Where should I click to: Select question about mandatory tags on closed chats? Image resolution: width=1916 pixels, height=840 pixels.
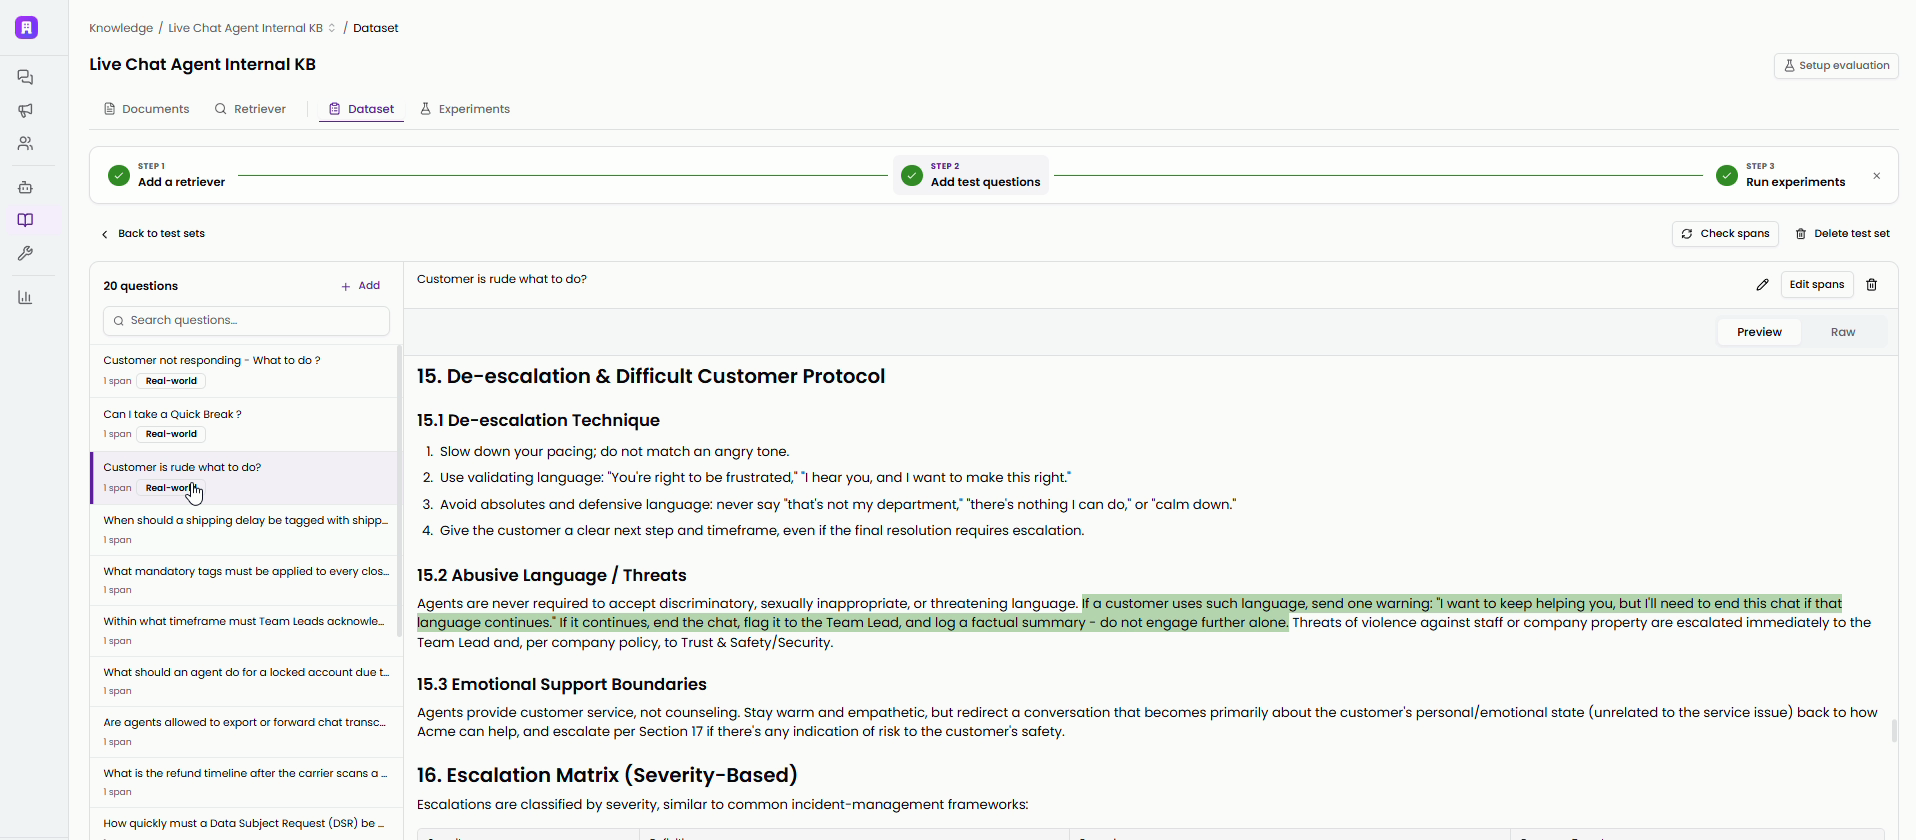(x=244, y=581)
